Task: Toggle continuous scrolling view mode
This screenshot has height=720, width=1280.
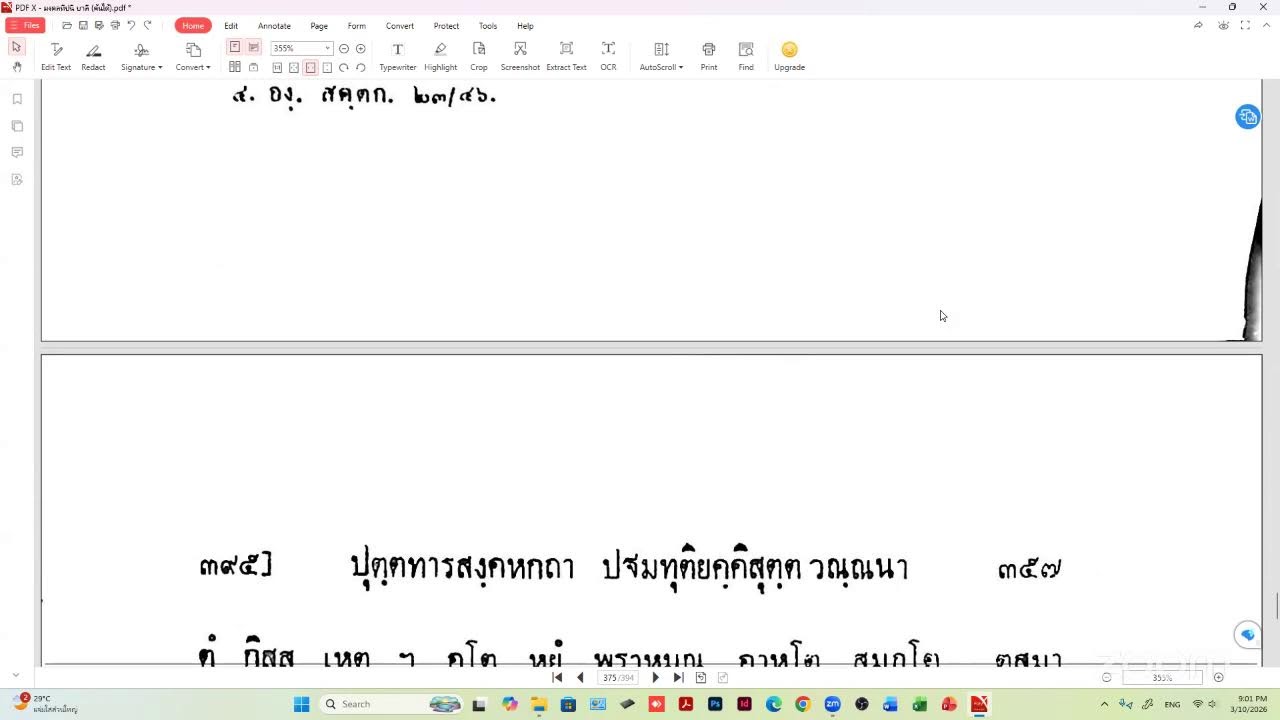Action: click(253, 47)
